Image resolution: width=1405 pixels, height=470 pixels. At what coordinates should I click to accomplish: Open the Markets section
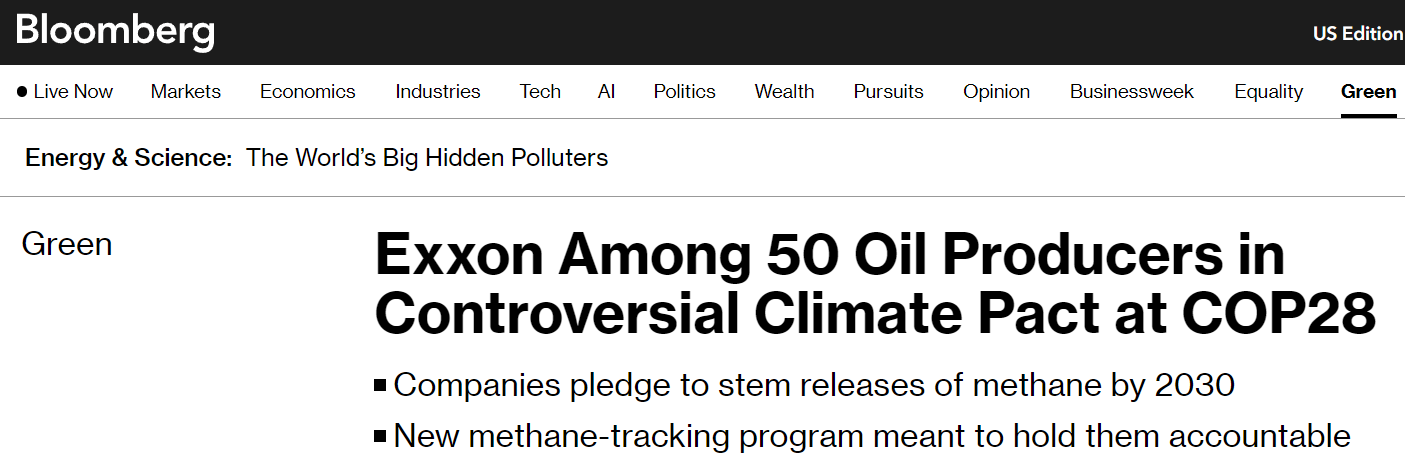point(186,92)
